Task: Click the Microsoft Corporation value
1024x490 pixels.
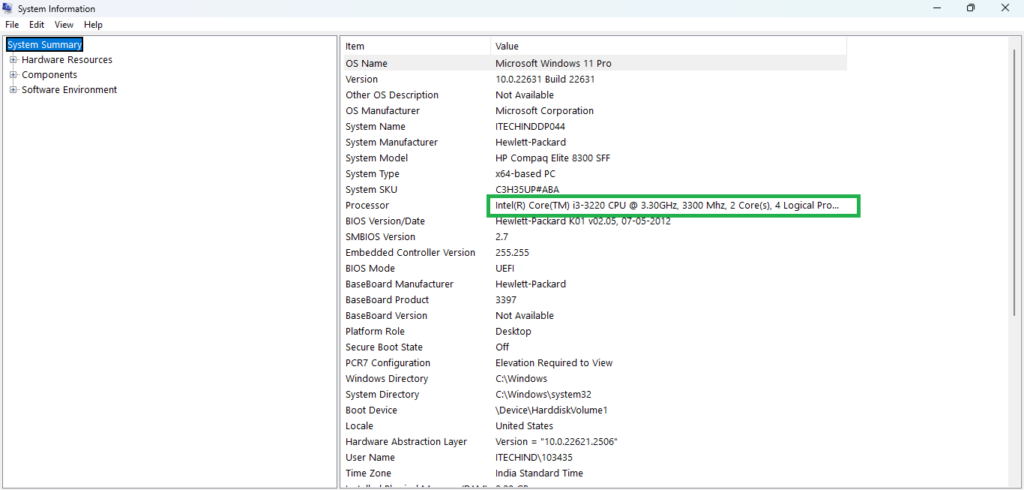Action: point(545,110)
